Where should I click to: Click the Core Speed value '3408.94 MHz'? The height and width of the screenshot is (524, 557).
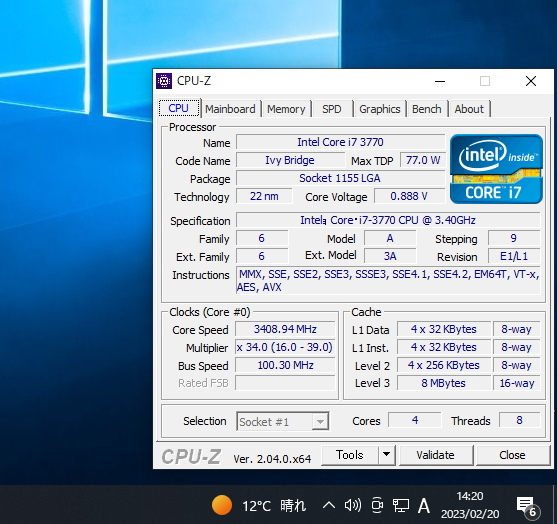(x=285, y=329)
